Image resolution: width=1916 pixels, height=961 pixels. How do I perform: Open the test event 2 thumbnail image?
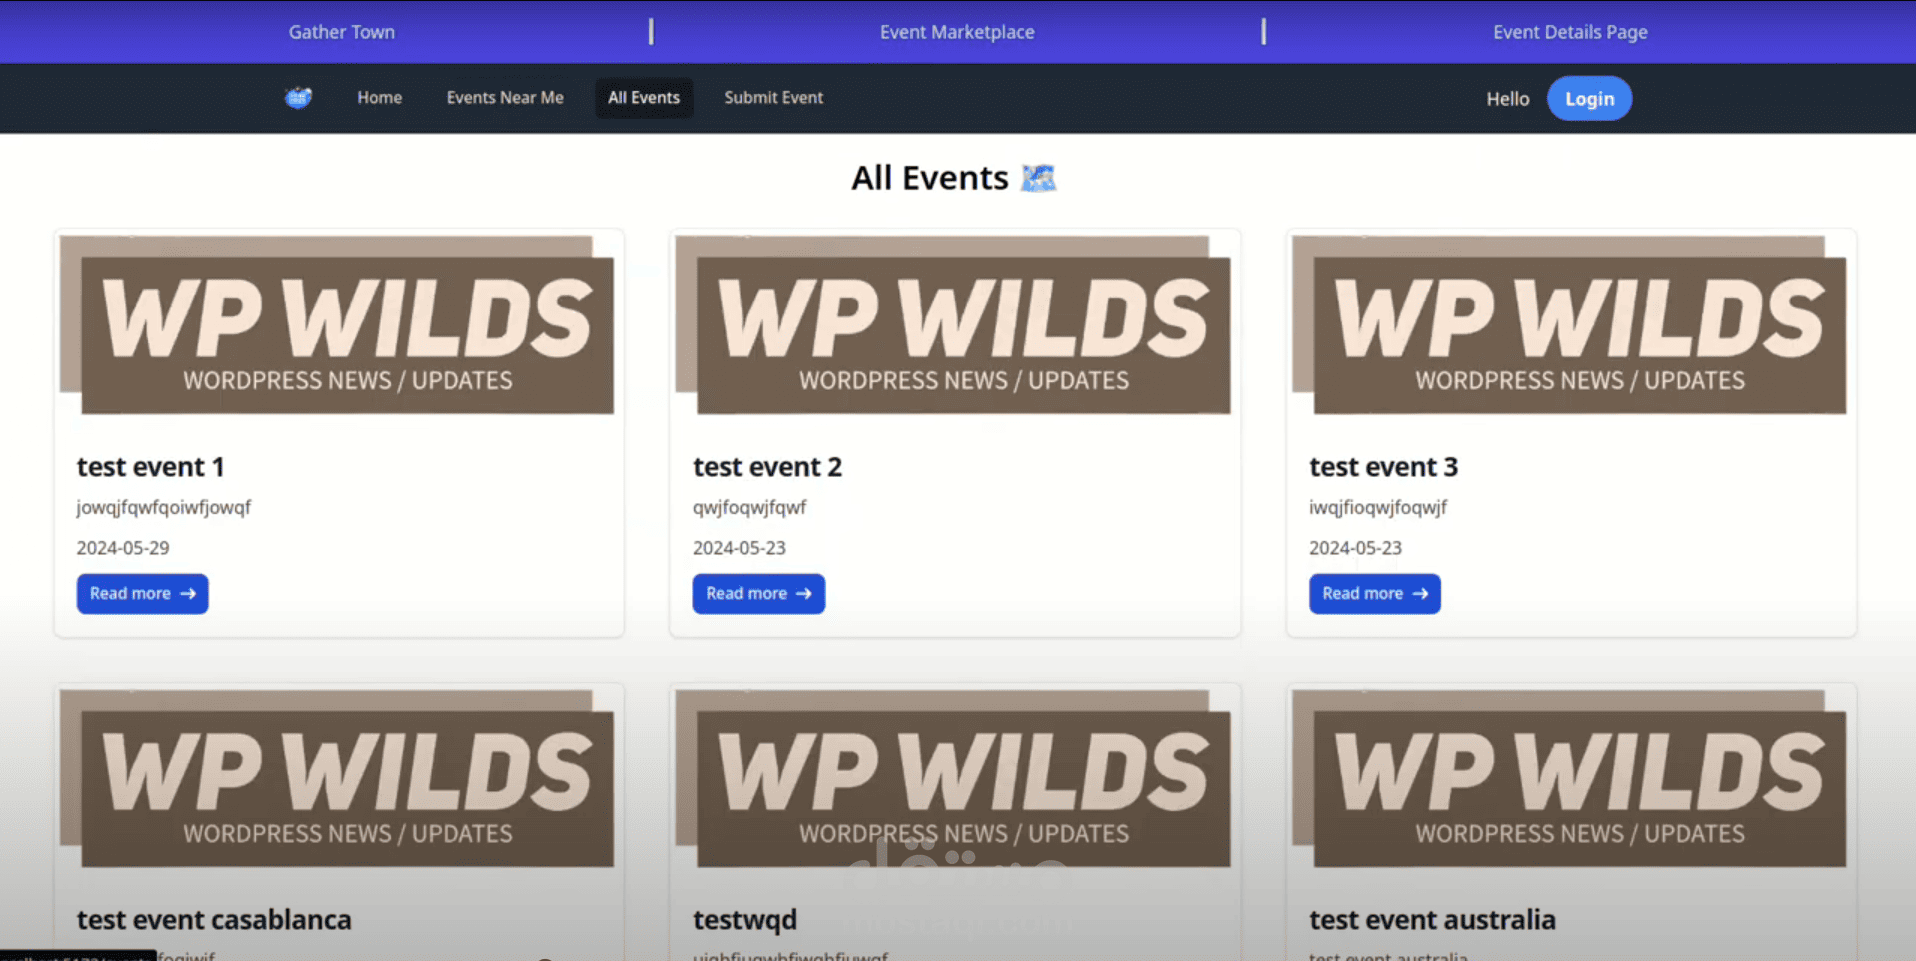(953, 325)
